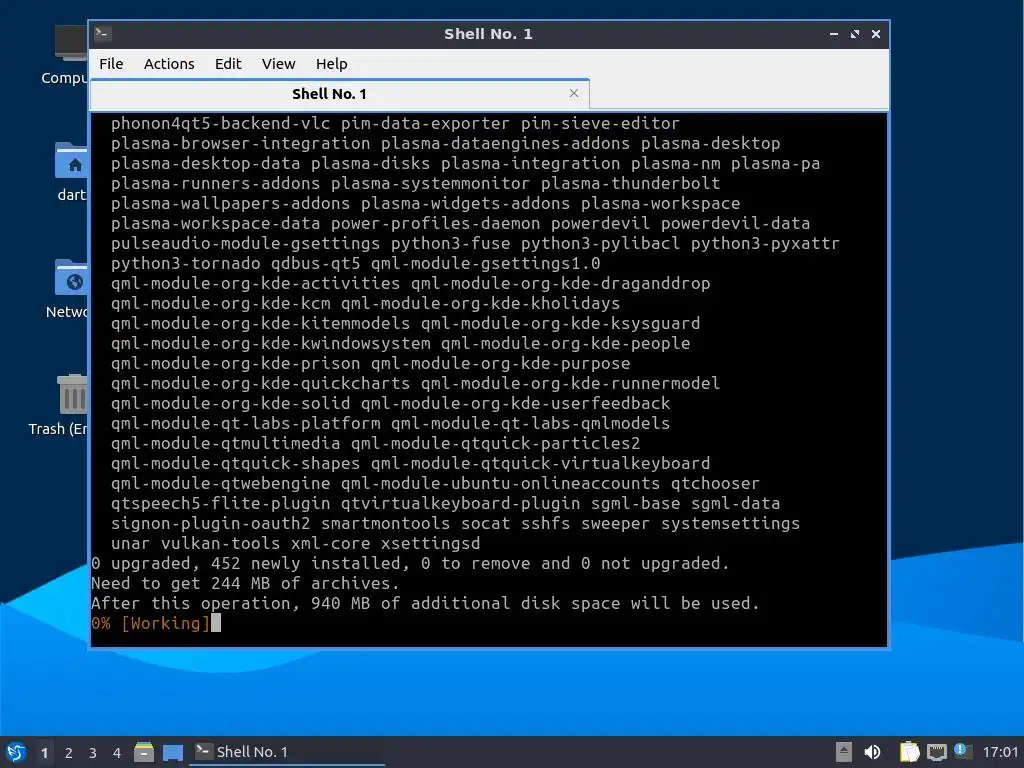Open the update notifier tray icon
The width and height of the screenshot is (1024, 768).
963,751
